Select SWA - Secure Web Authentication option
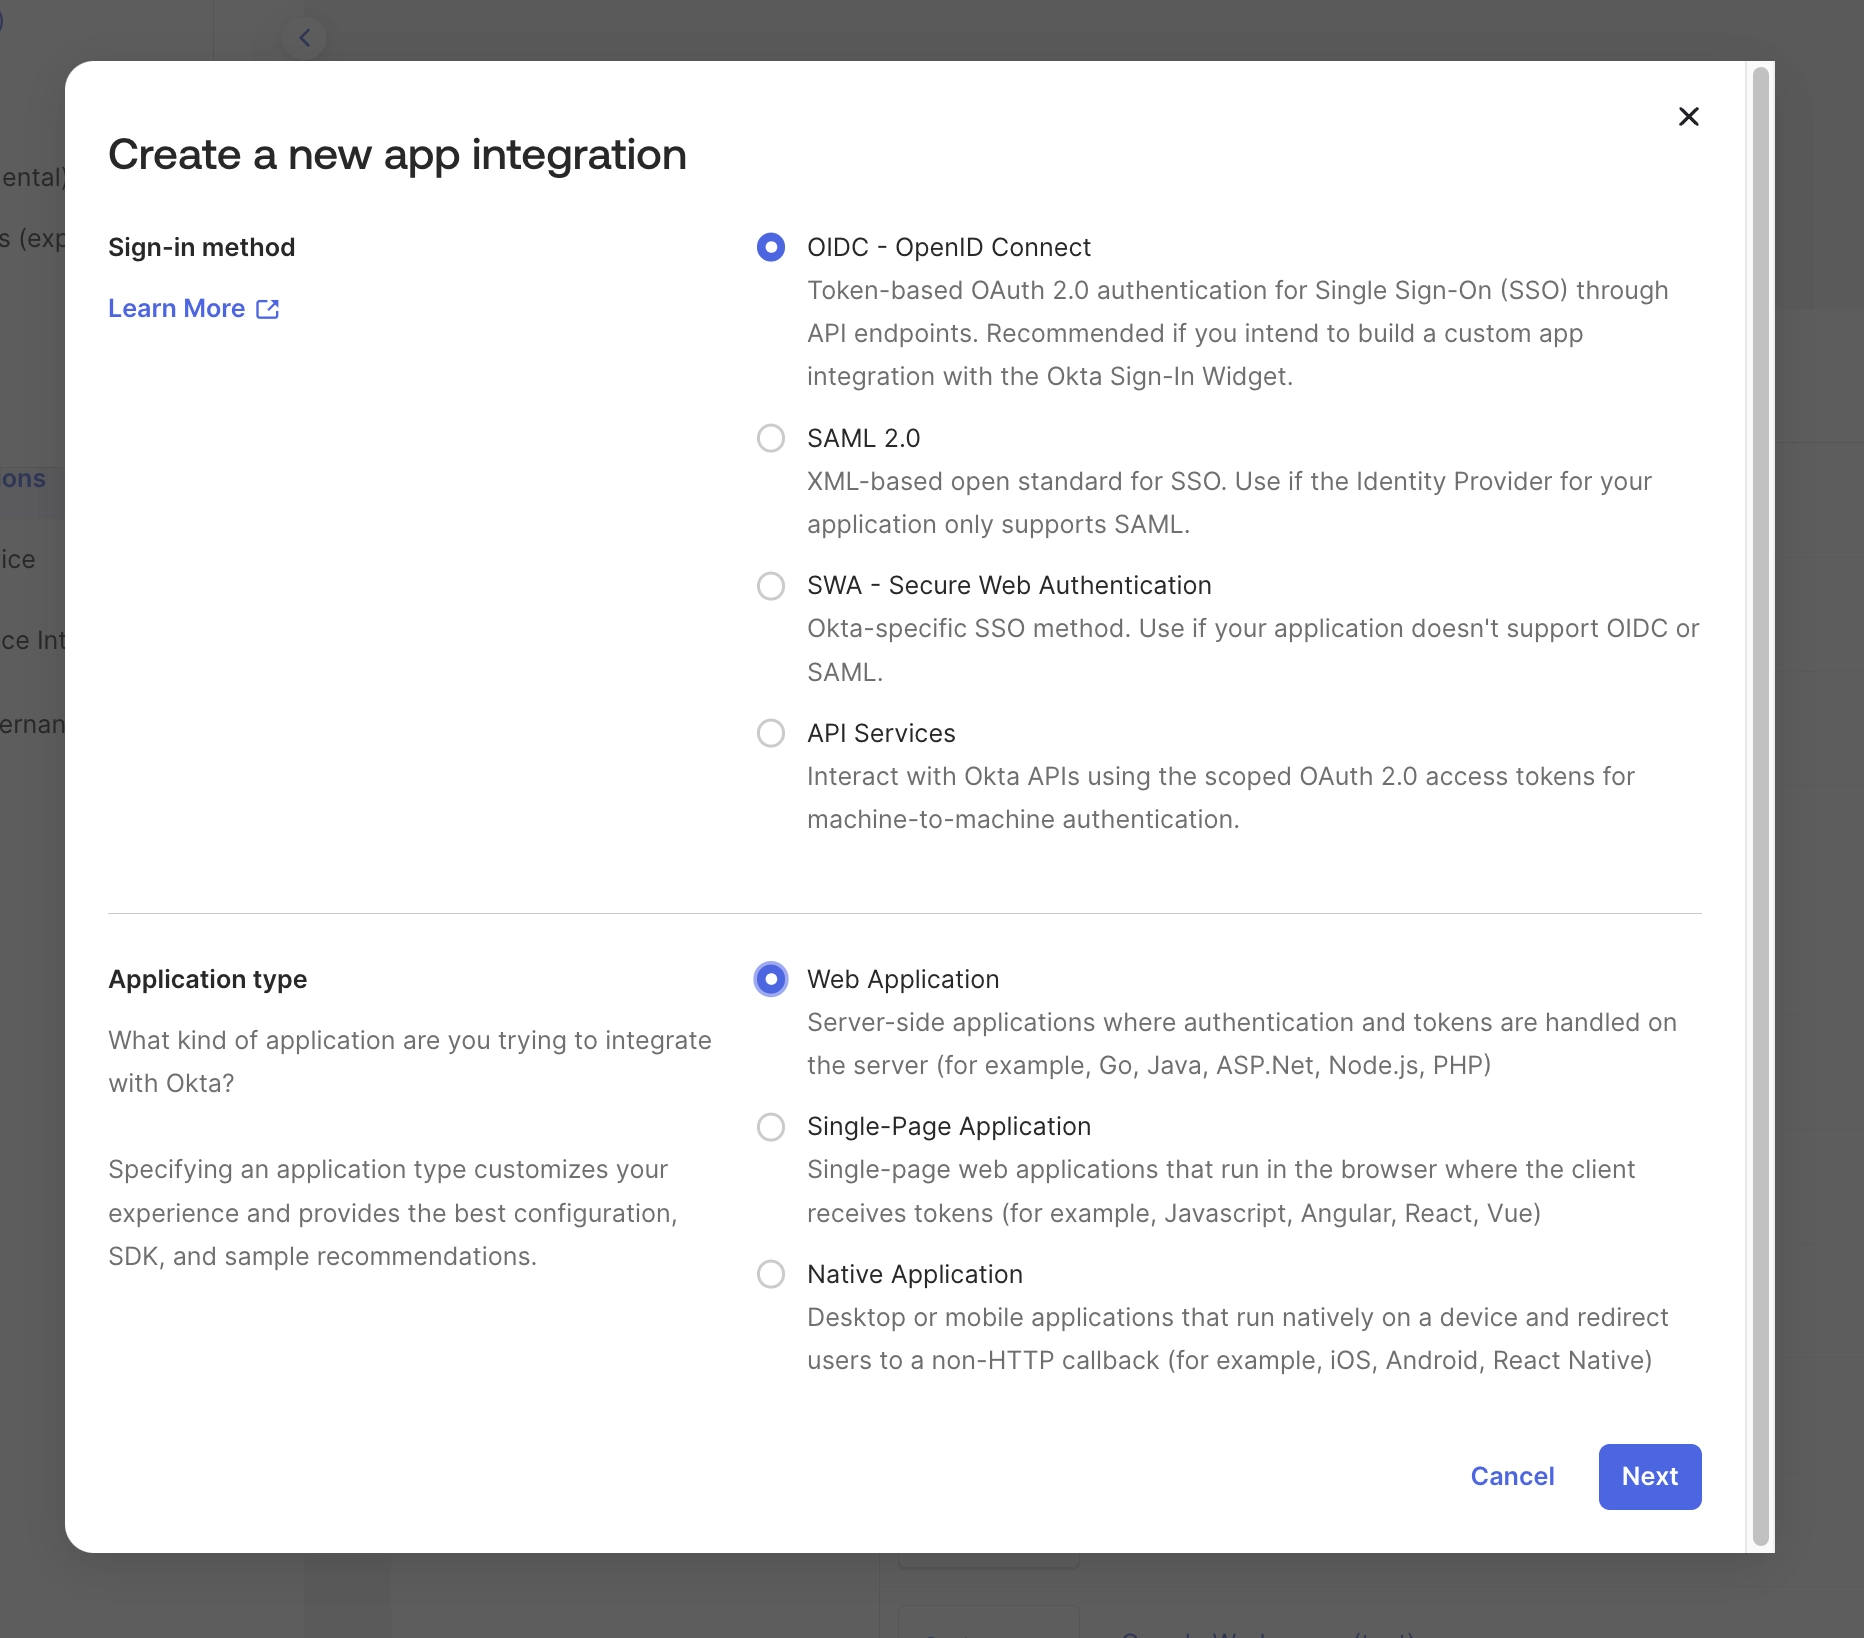Screen dimensions: 1864x1638 [771, 585]
